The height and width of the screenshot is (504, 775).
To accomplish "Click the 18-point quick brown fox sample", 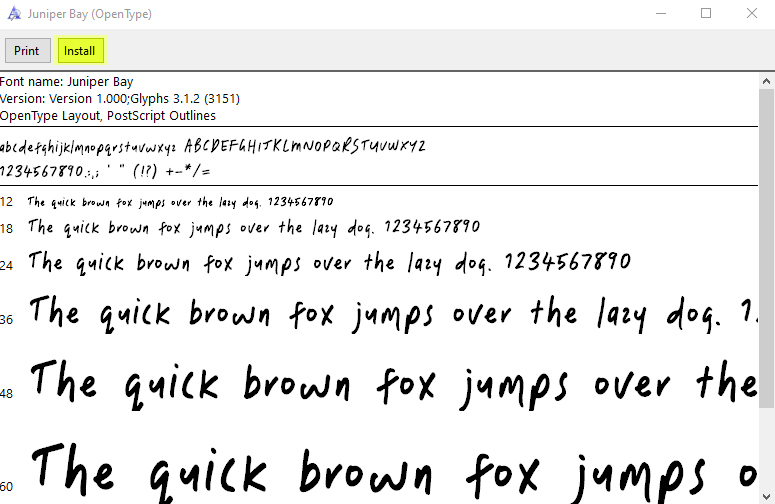I will tap(254, 228).
